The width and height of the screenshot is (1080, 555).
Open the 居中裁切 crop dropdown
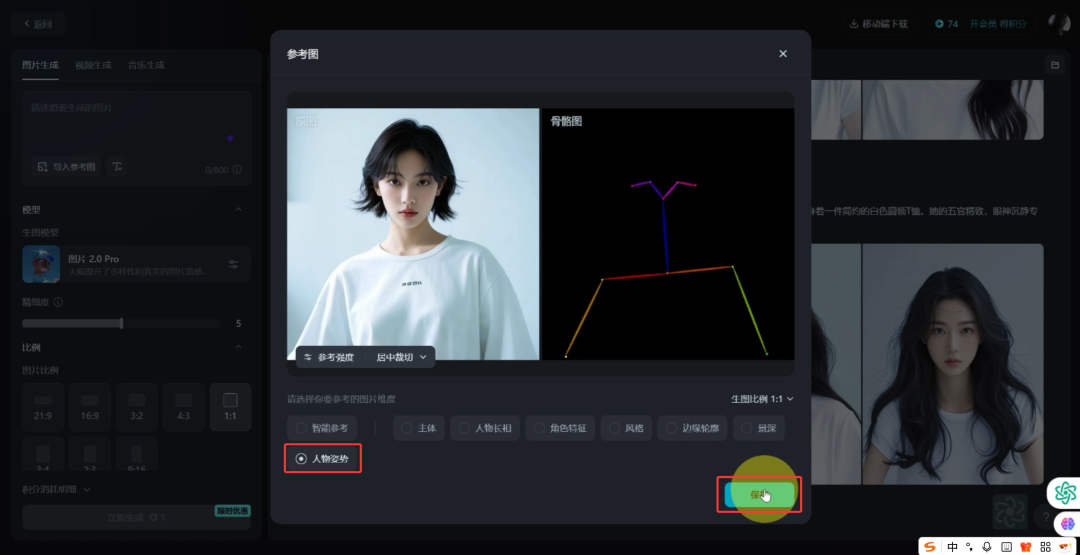(x=402, y=357)
